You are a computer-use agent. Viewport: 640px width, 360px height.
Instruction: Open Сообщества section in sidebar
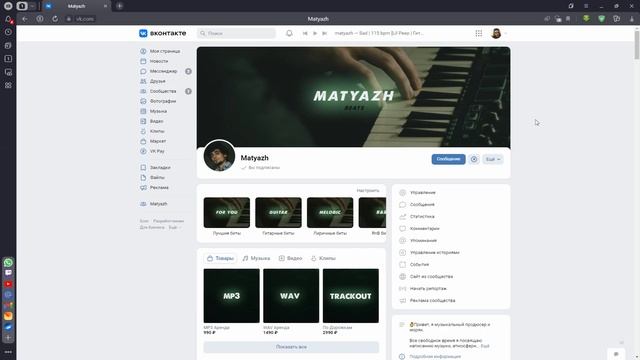[x=159, y=91]
